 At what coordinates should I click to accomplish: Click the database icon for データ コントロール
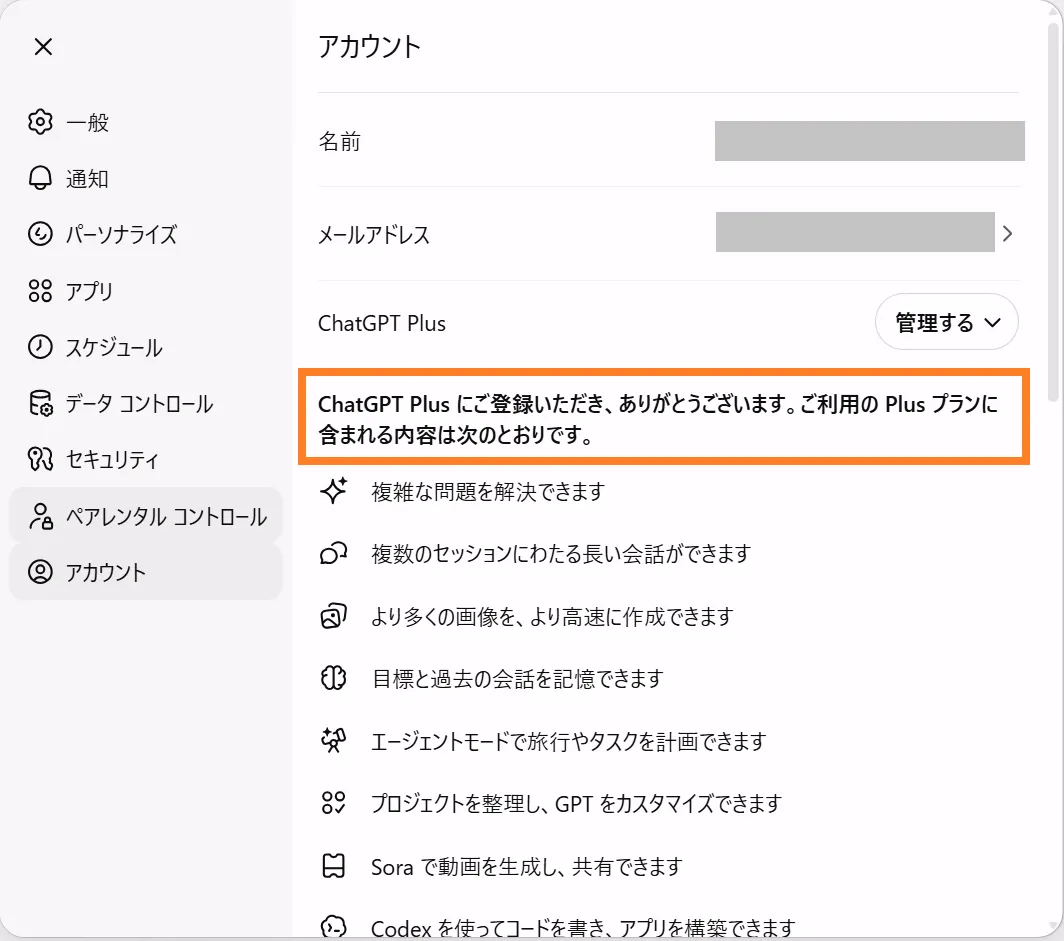point(40,404)
